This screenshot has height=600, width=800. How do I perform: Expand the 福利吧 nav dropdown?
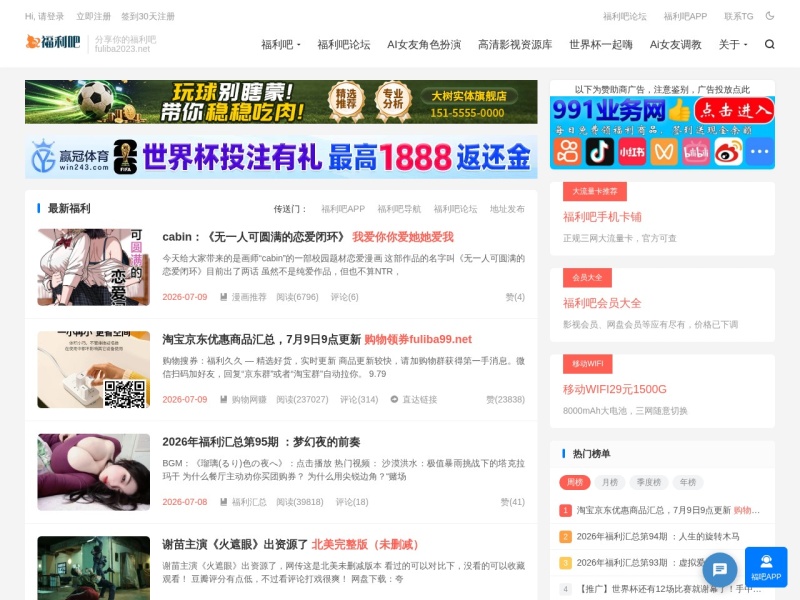pos(281,45)
